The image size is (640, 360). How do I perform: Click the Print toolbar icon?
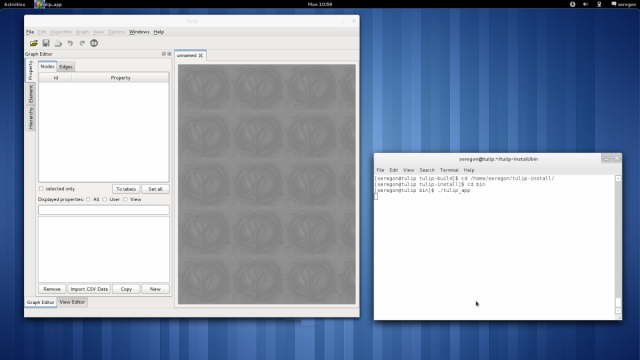click(58, 43)
